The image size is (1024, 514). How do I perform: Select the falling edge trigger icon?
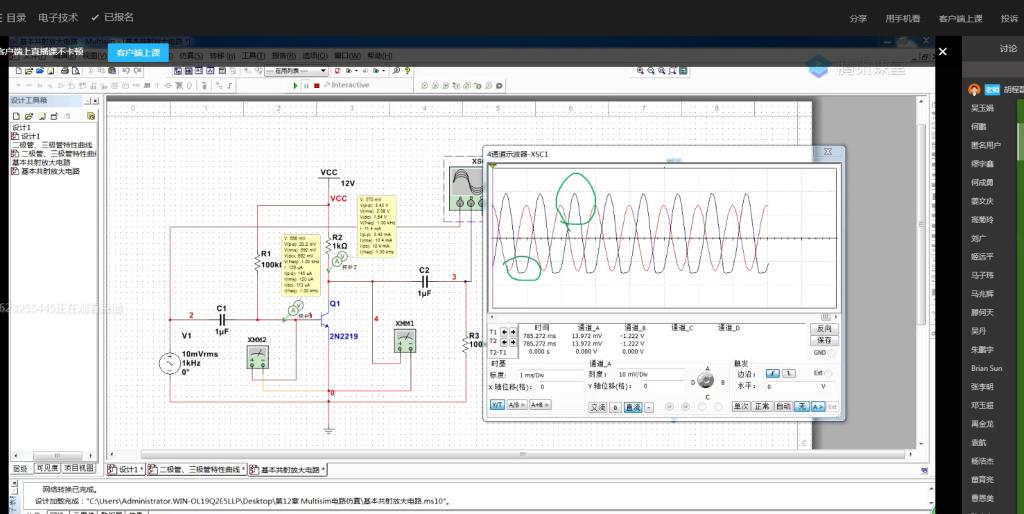pos(787,373)
